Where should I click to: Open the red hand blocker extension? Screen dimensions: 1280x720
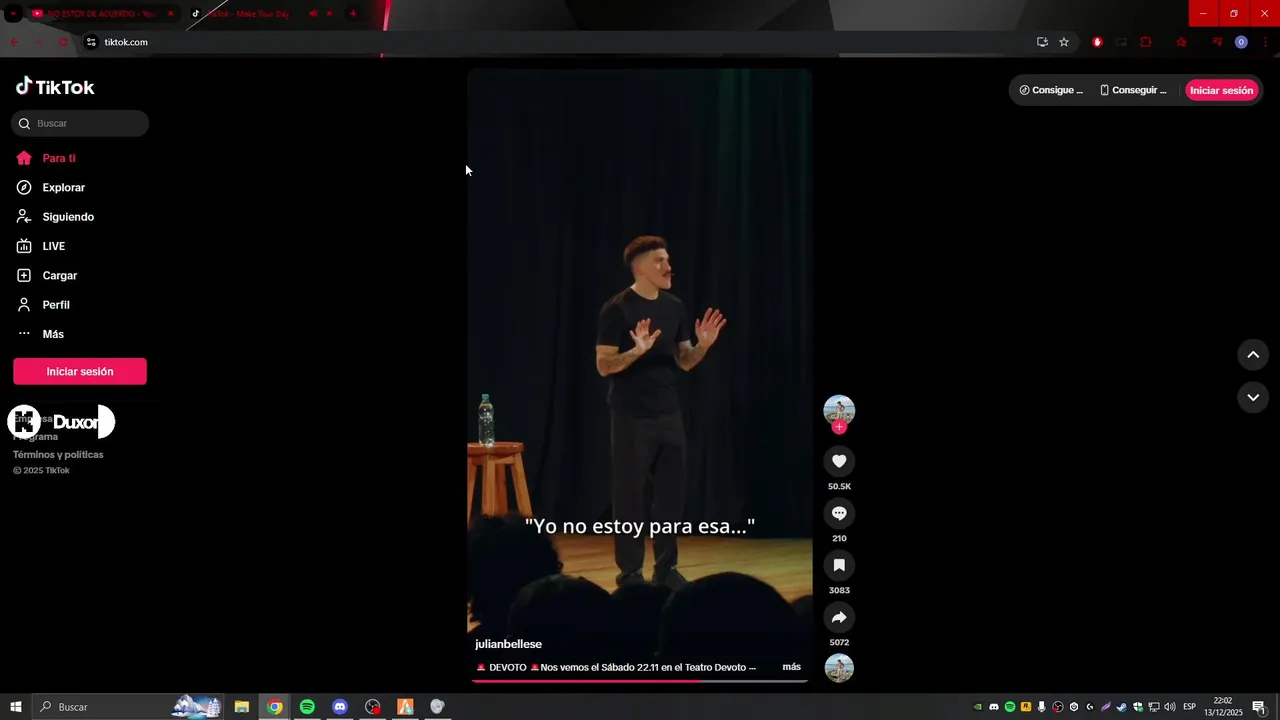click(1097, 42)
